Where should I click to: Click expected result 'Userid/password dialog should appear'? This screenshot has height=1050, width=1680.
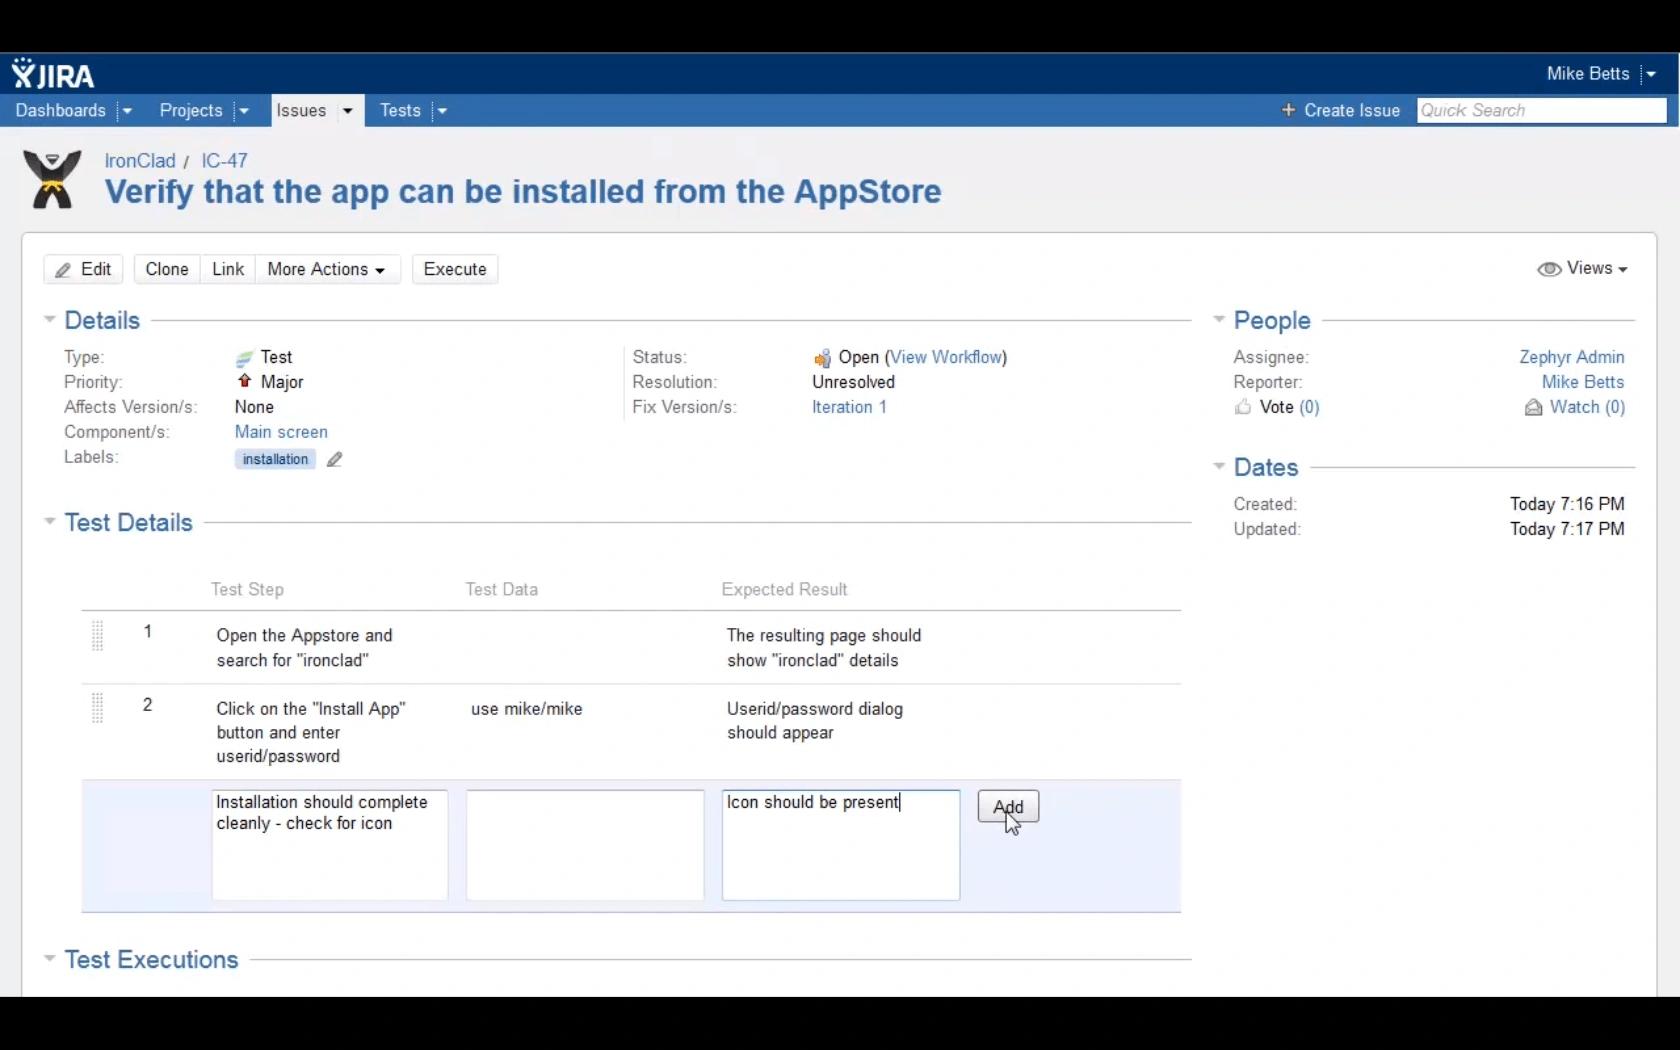click(815, 721)
